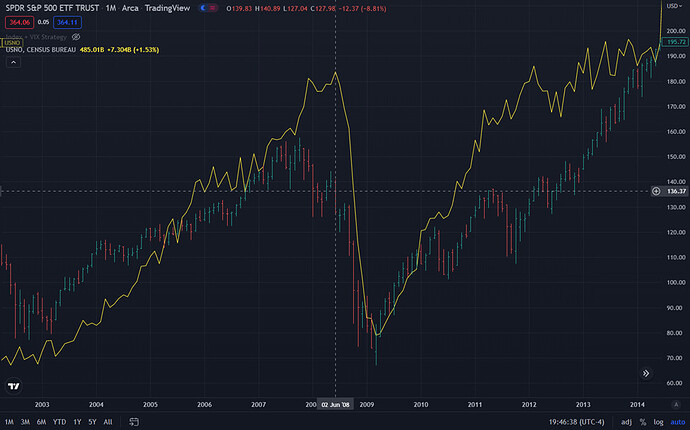Click the round A auto-fit button below price axis
Screen dimensions: 690x430
pos(676,404)
